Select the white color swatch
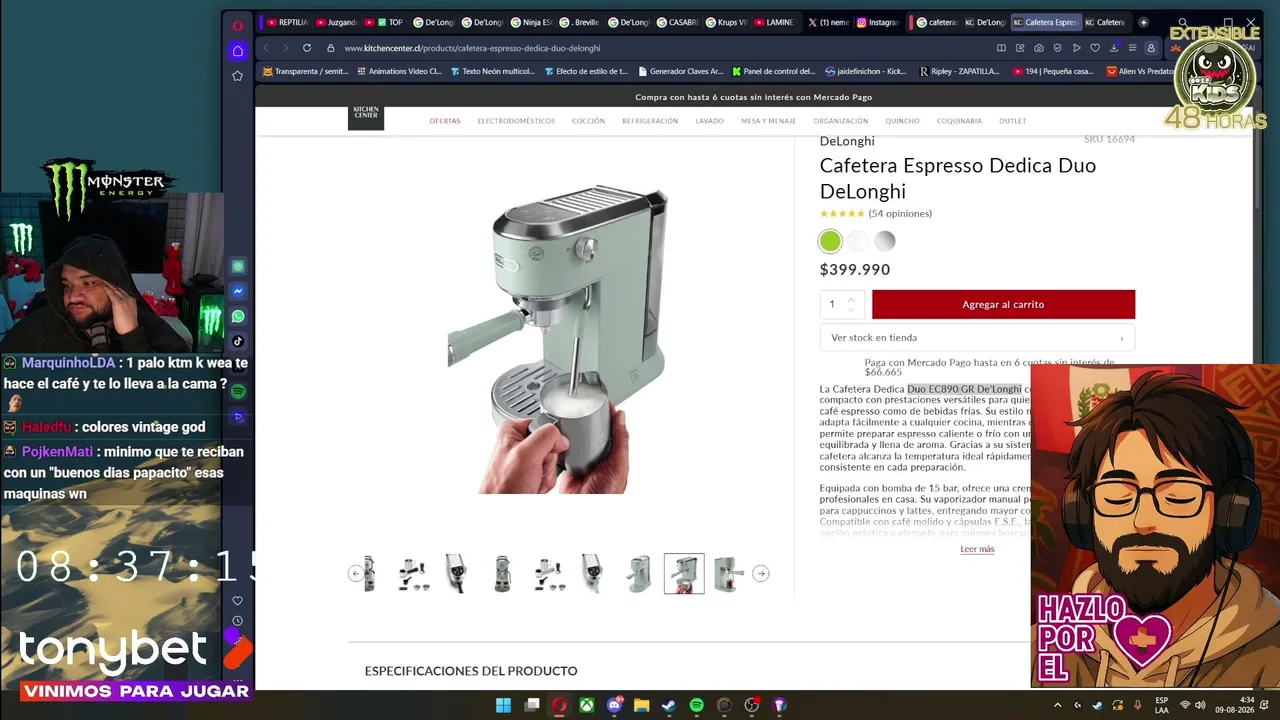The height and width of the screenshot is (720, 1280). coord(857,241)
